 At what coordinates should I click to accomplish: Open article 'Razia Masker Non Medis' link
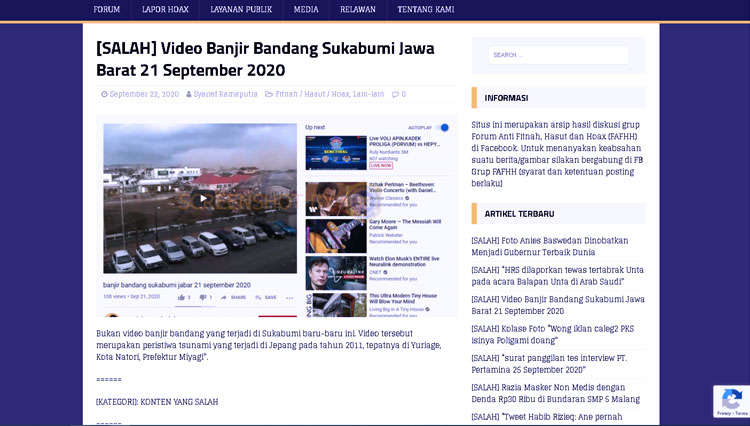[x=555, y=393]
